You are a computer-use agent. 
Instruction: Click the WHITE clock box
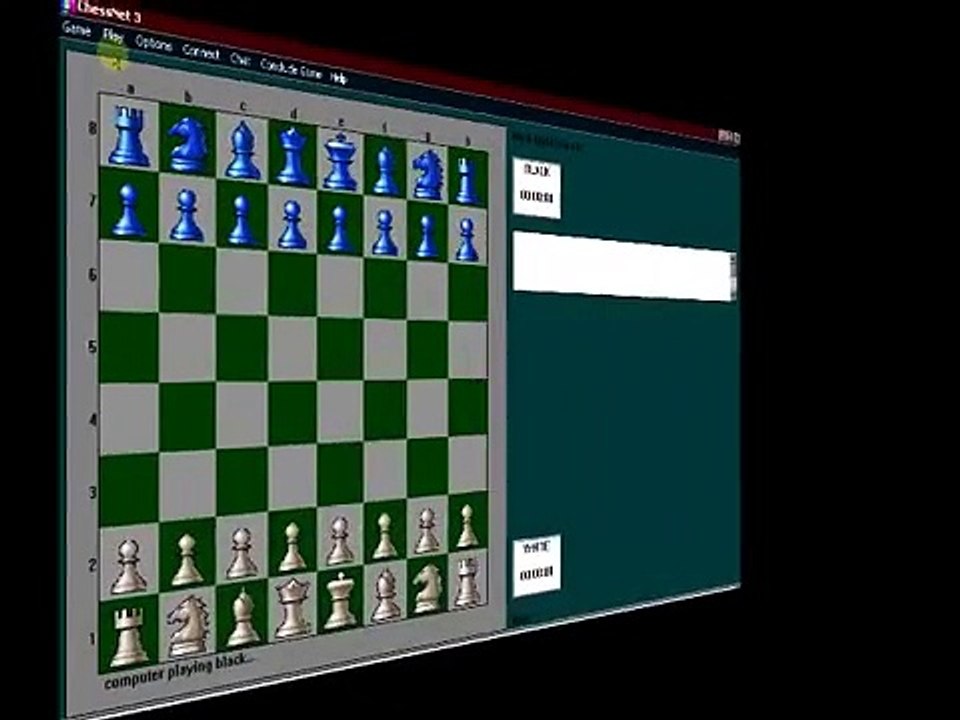click(x=537, y=566)
